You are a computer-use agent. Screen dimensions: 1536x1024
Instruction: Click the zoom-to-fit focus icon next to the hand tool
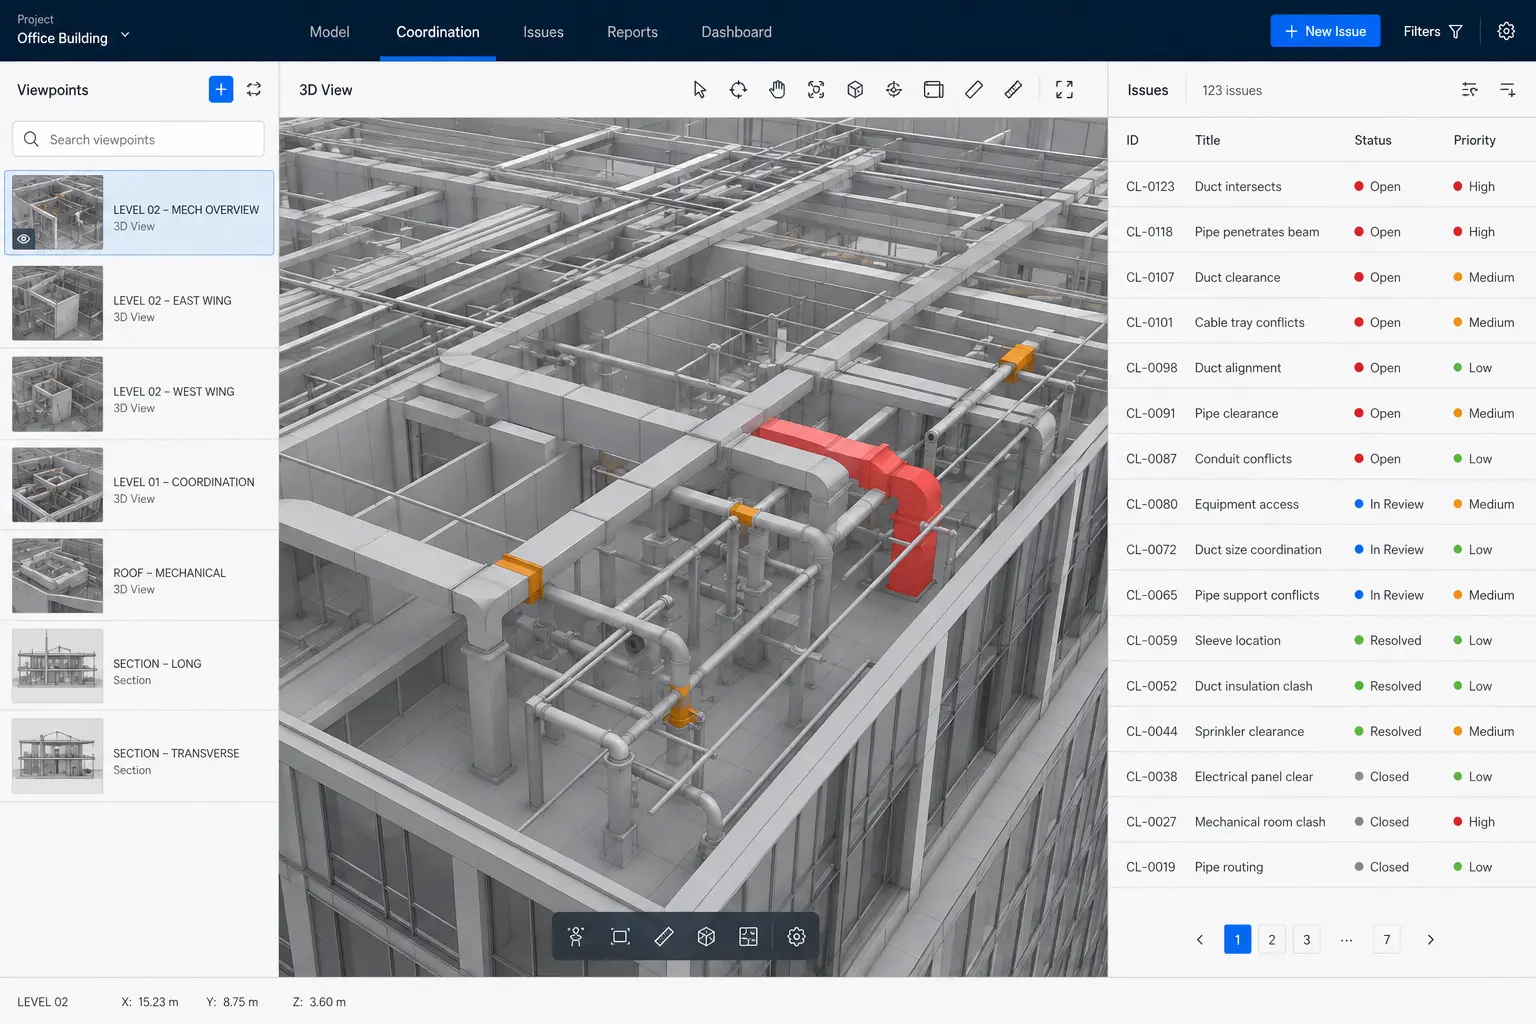816,90
